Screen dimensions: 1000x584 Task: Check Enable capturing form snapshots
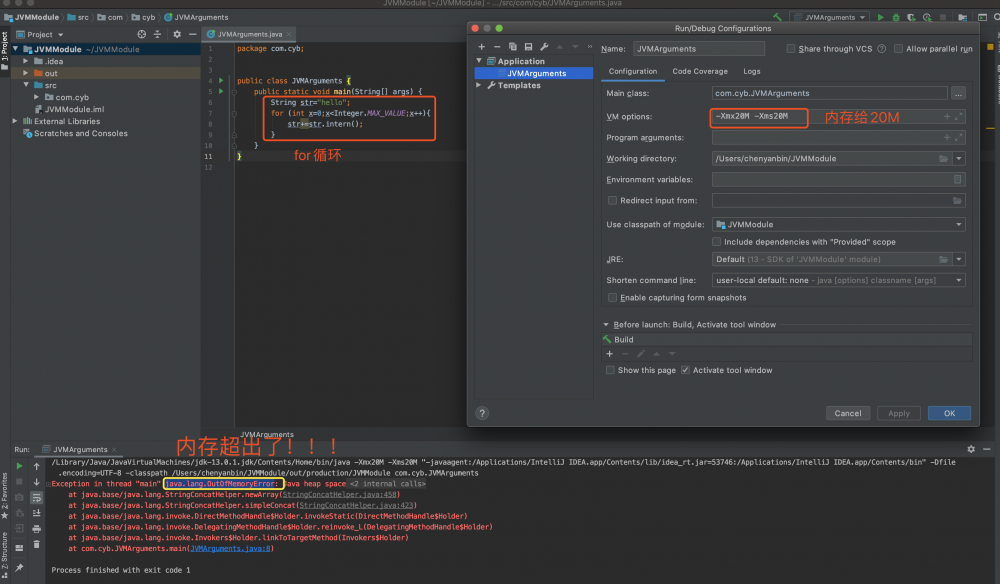(x=613, y=298)
